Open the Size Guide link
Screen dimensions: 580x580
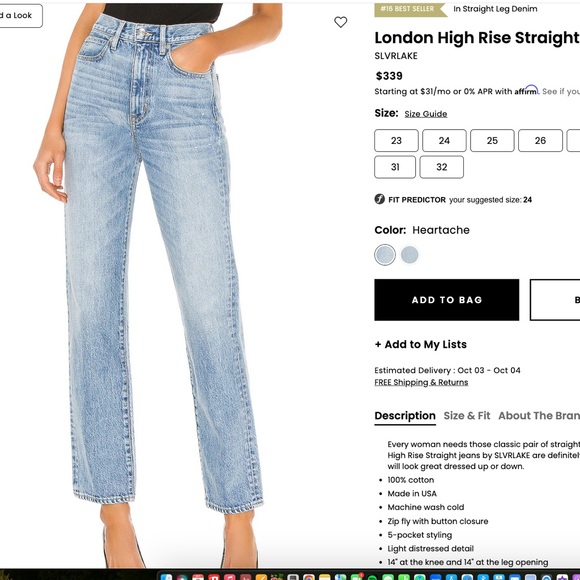(x=425, y=114)
